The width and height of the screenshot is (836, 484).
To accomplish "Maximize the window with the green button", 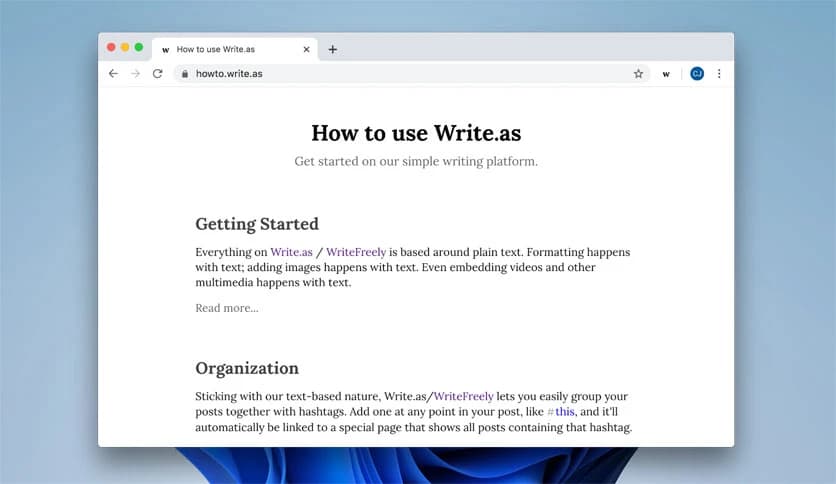I will (x=139, y=47).
